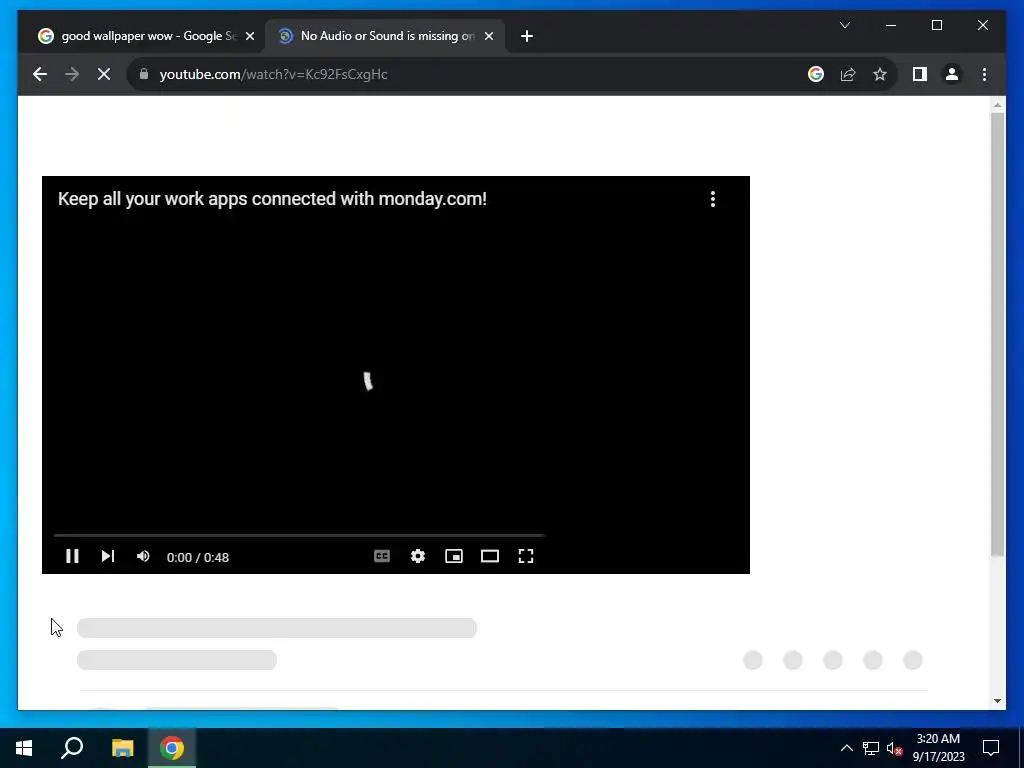Stop loading the page
This screenshot has height=768, width=1024.
click(x=104, y=74)
